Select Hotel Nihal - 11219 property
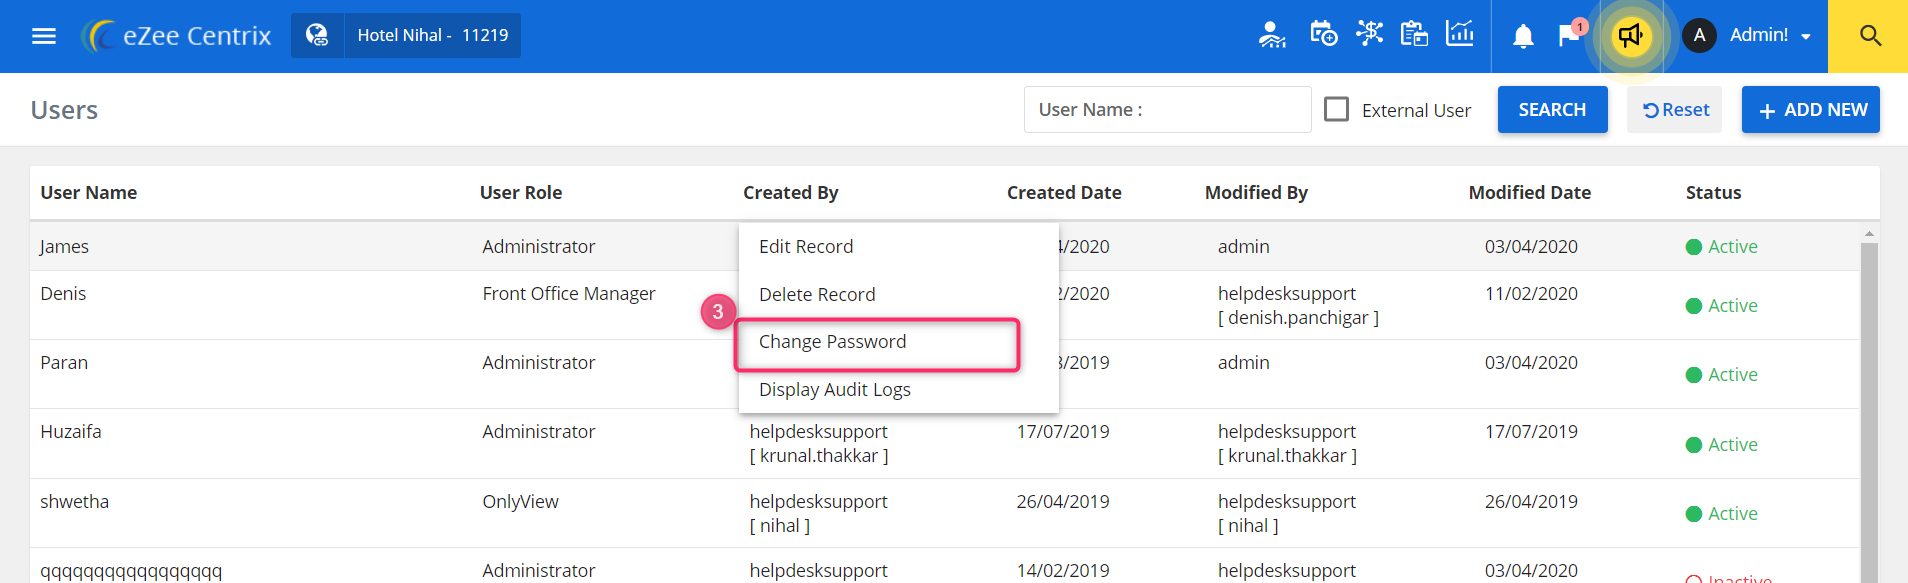 [x=433, y=35]
